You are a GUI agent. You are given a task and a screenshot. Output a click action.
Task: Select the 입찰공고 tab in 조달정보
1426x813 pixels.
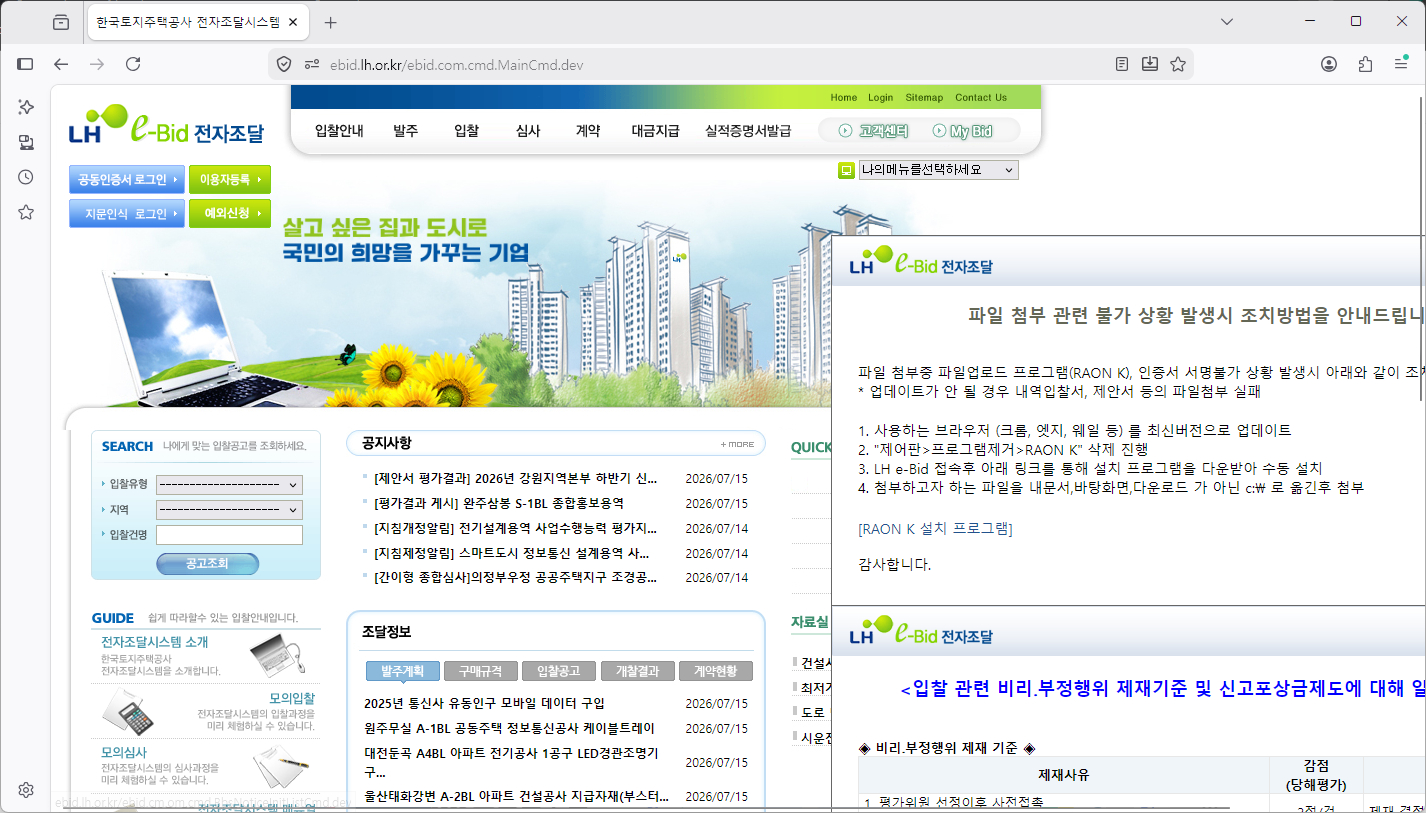pyautogui.click(x=558, y=671)
